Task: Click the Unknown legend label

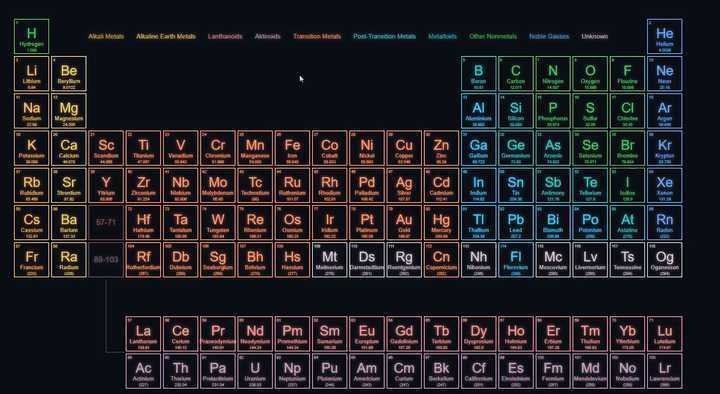Action: (595, 36)
